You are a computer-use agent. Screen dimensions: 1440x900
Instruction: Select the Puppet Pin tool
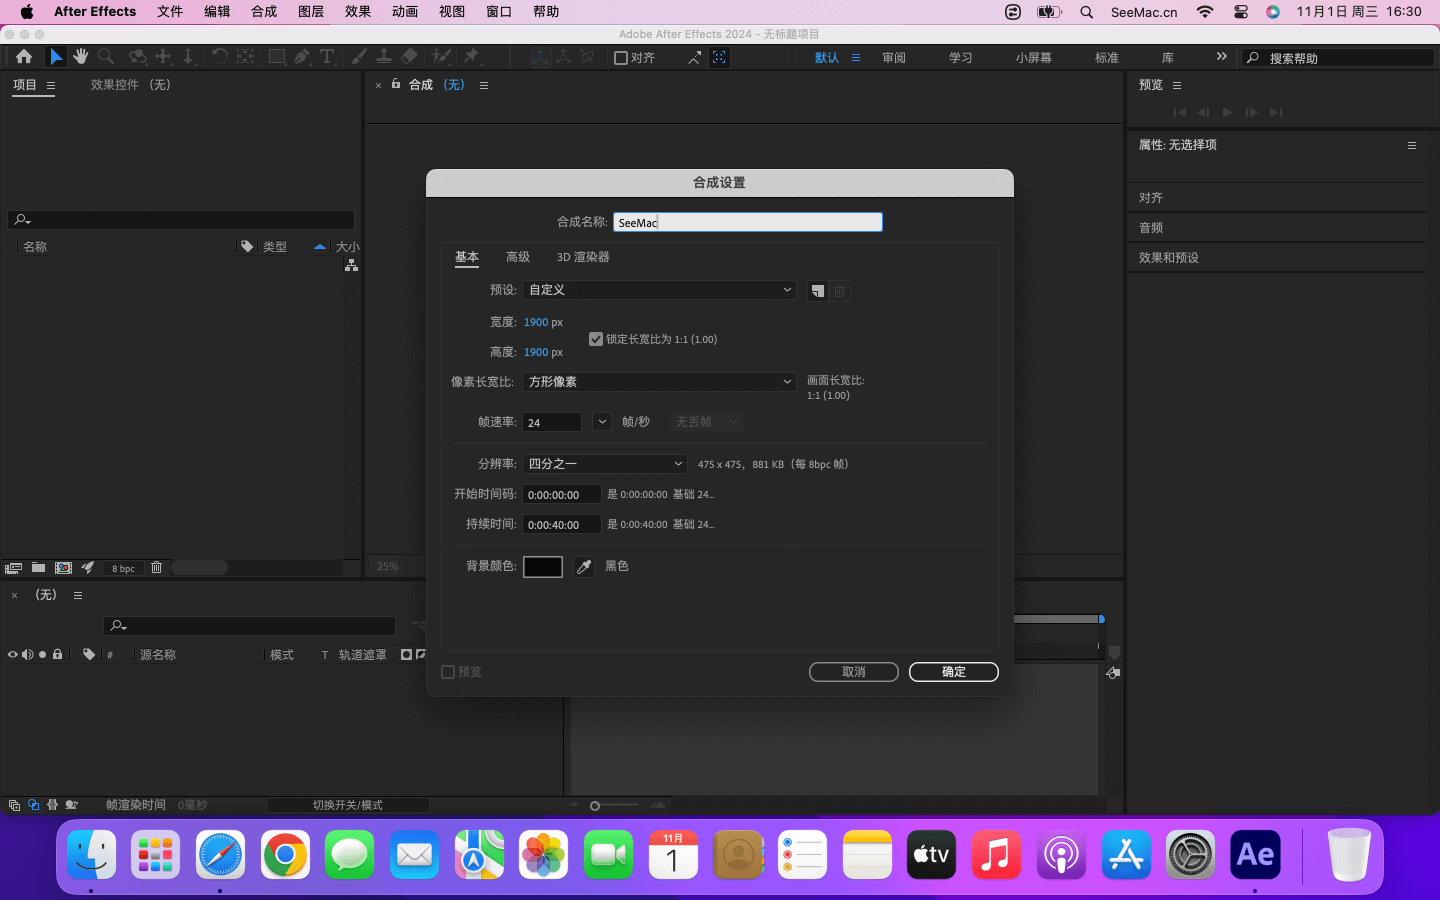(x=472, y=57)
